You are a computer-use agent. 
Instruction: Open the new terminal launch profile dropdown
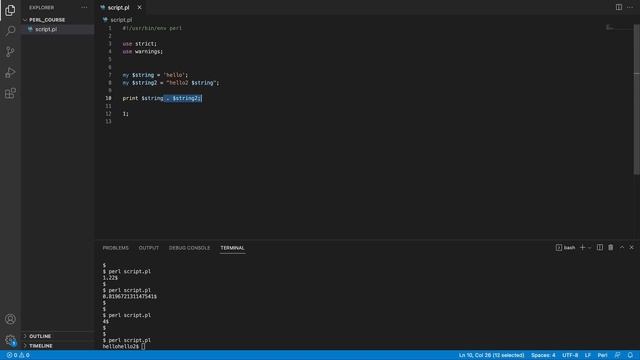coord(589,248)
